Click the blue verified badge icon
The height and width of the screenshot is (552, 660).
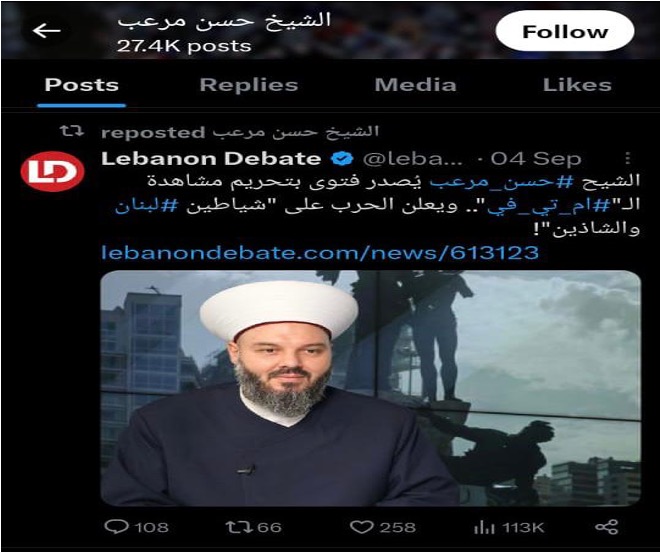[342, 159]
